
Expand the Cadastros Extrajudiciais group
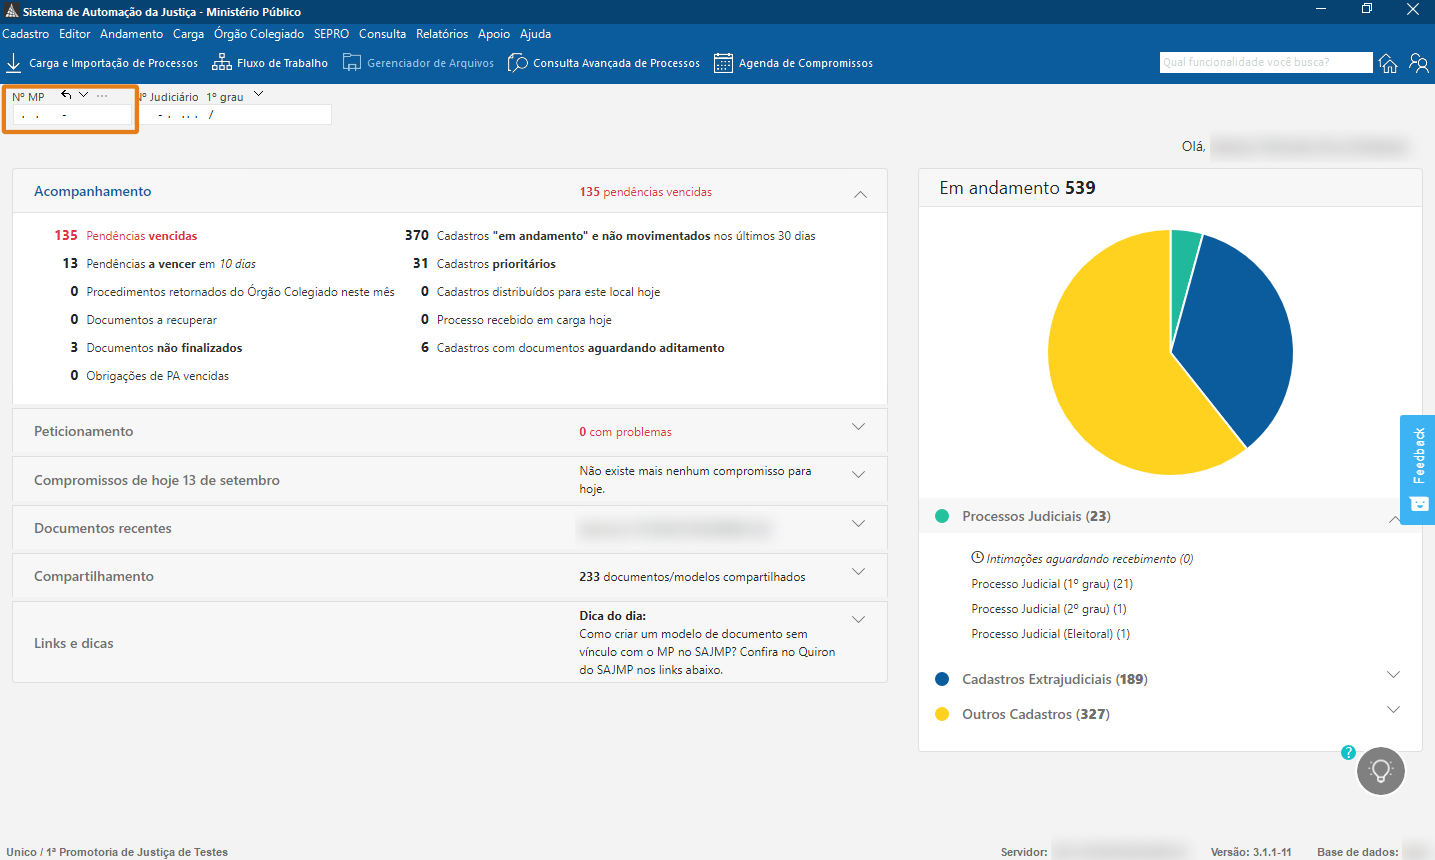click(x=1393, y=675)
